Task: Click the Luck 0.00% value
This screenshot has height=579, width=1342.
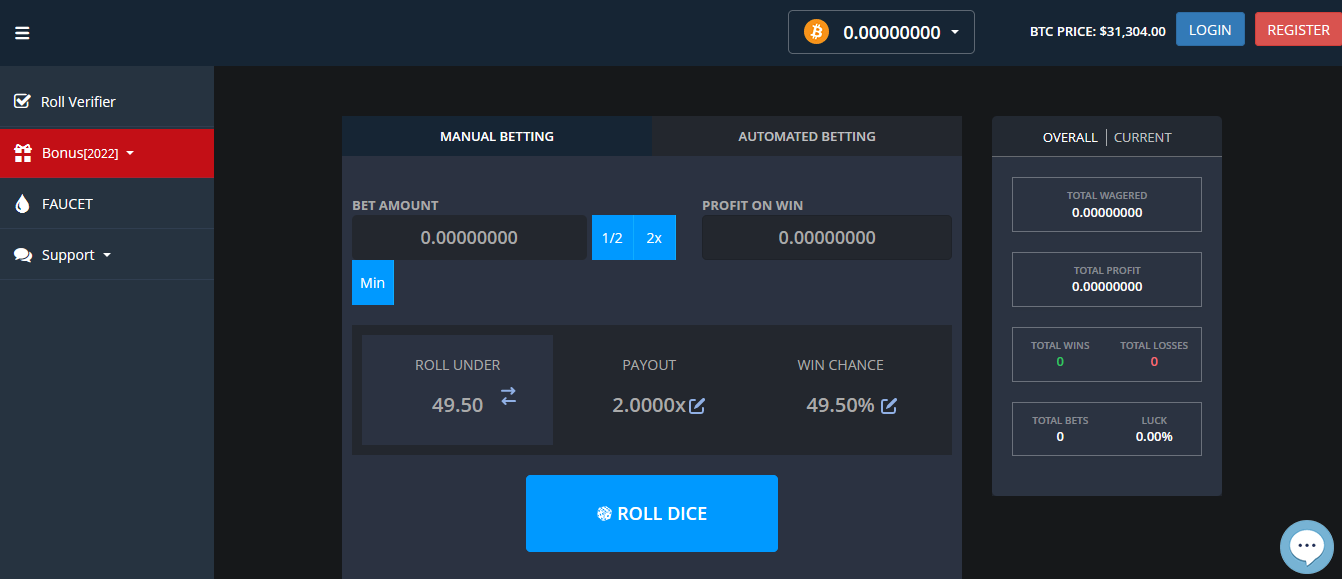Action: (x=1154, y=436)
